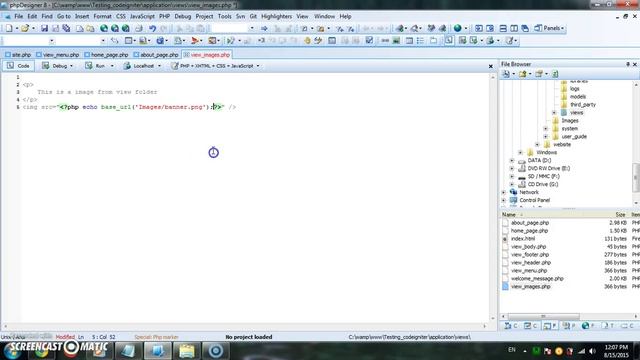Select view_footer.php in the file list
Screen dimensions: 640x360
coord(530,255)
